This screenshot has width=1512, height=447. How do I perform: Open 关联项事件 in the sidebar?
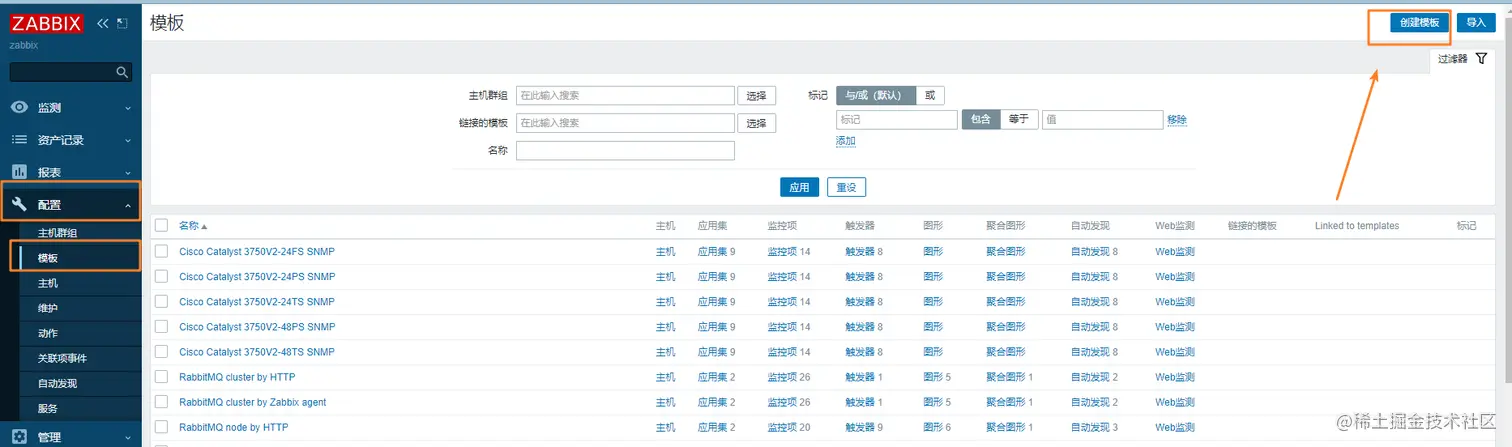62,358
